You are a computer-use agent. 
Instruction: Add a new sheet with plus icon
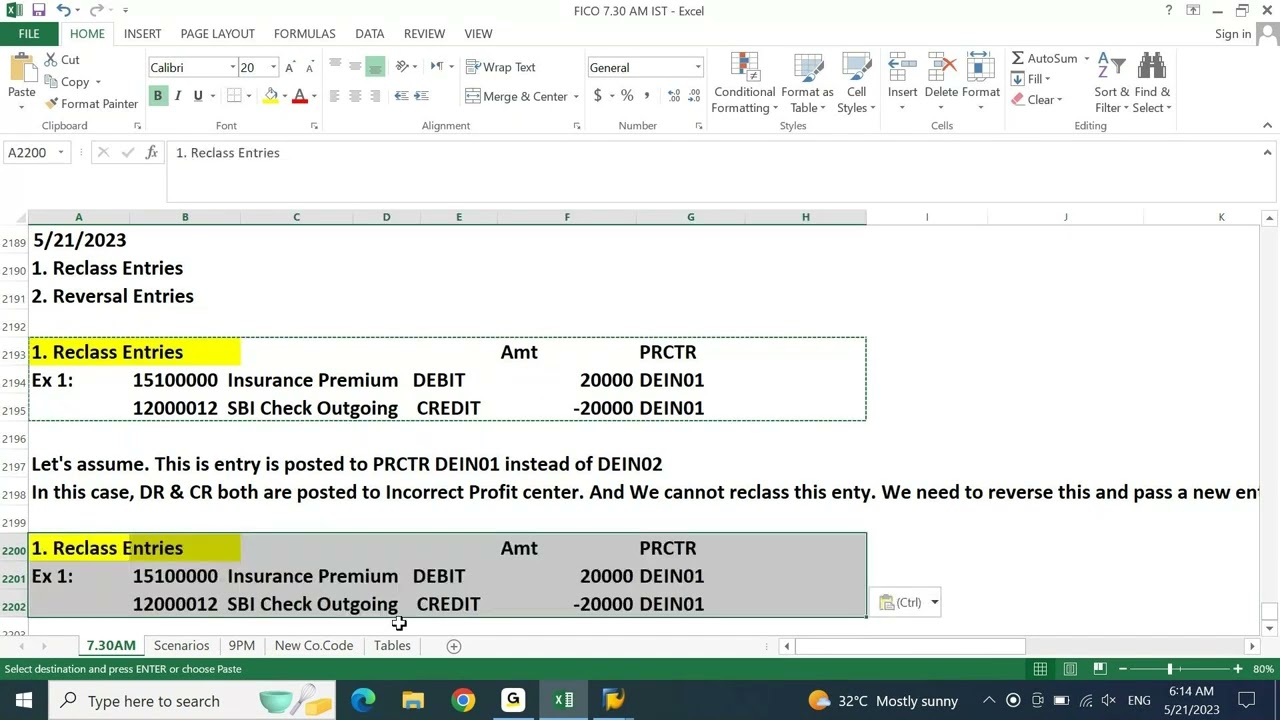coord(453,646)
